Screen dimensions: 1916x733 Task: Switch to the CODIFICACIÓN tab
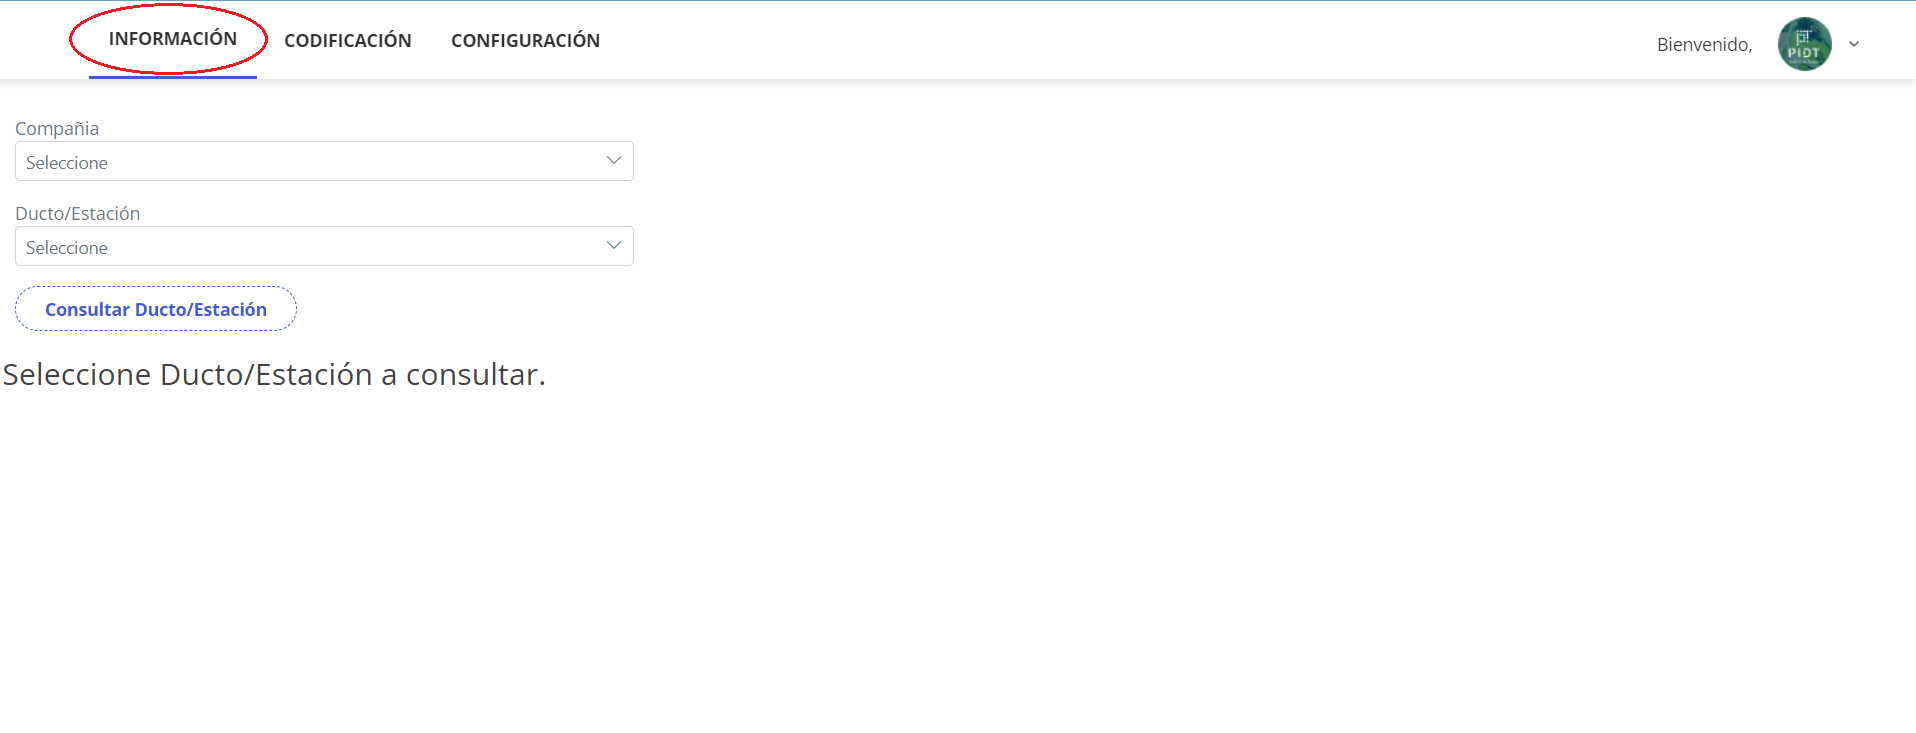pos(347,41)
